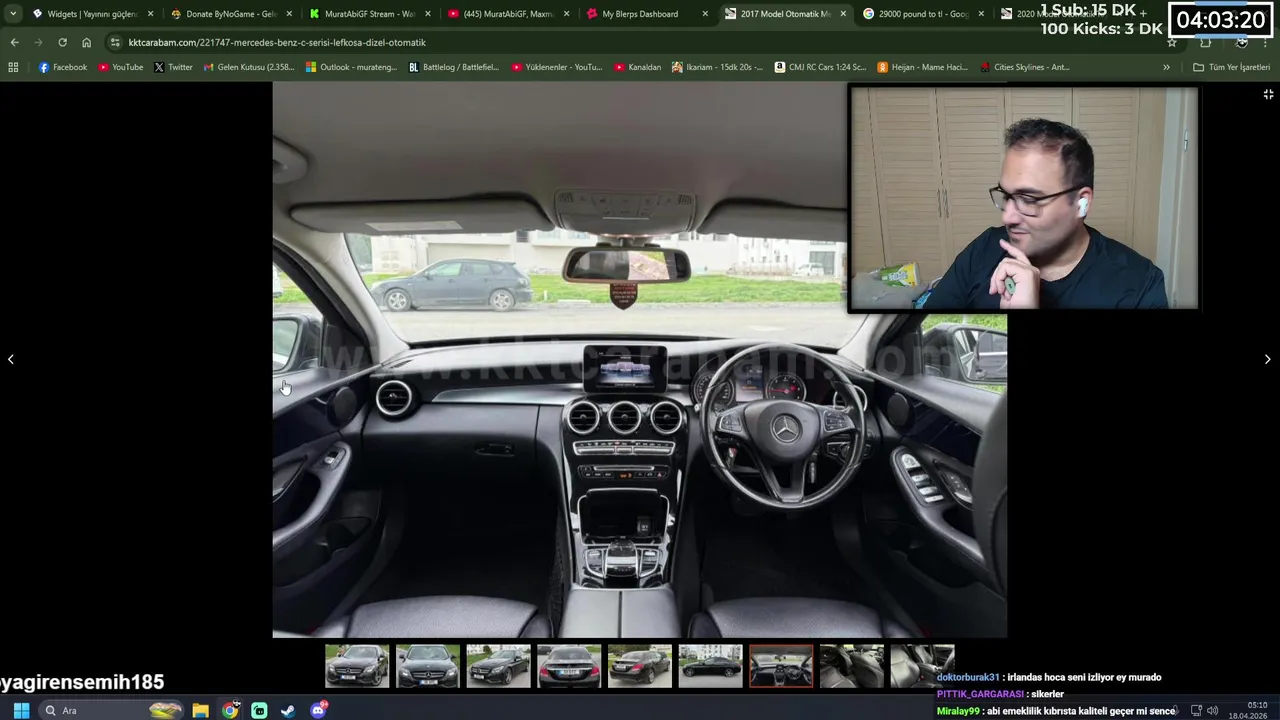Bookmark this page with the star icon
Screen dimensions: 1280x720
1172,42
